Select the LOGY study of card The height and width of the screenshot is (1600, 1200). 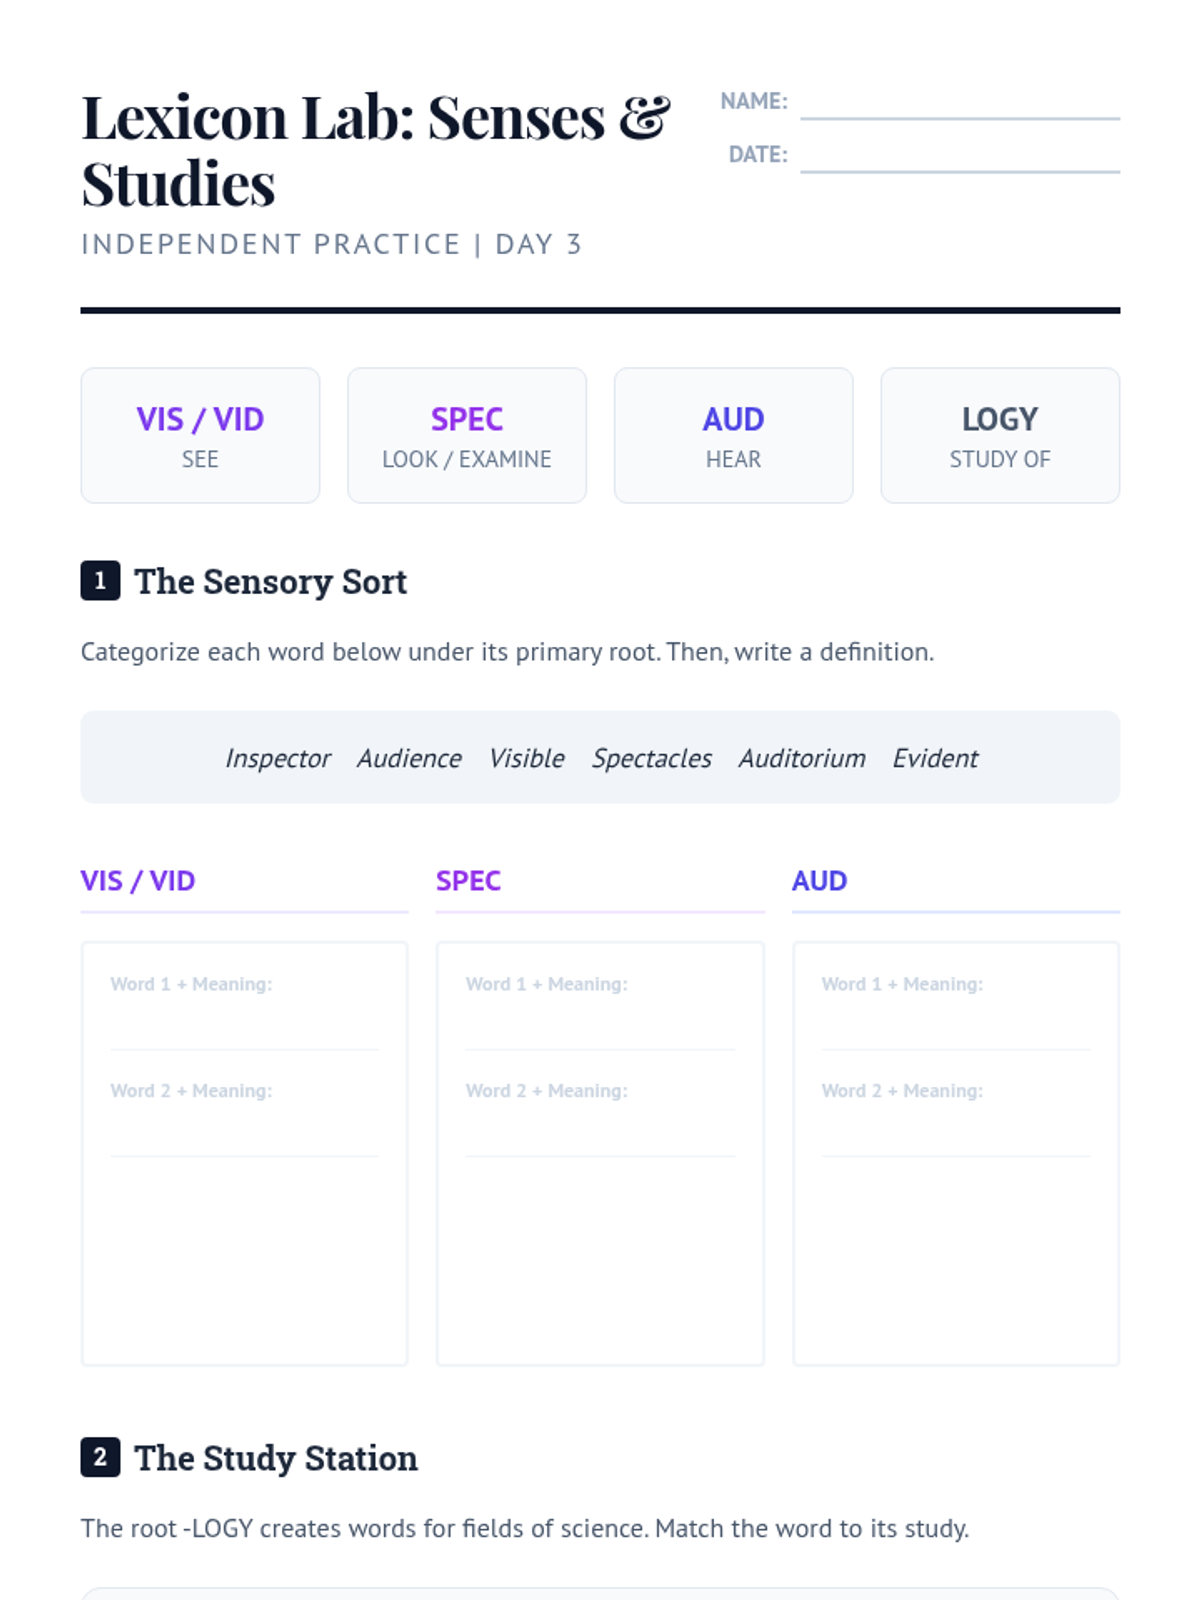1000,435
